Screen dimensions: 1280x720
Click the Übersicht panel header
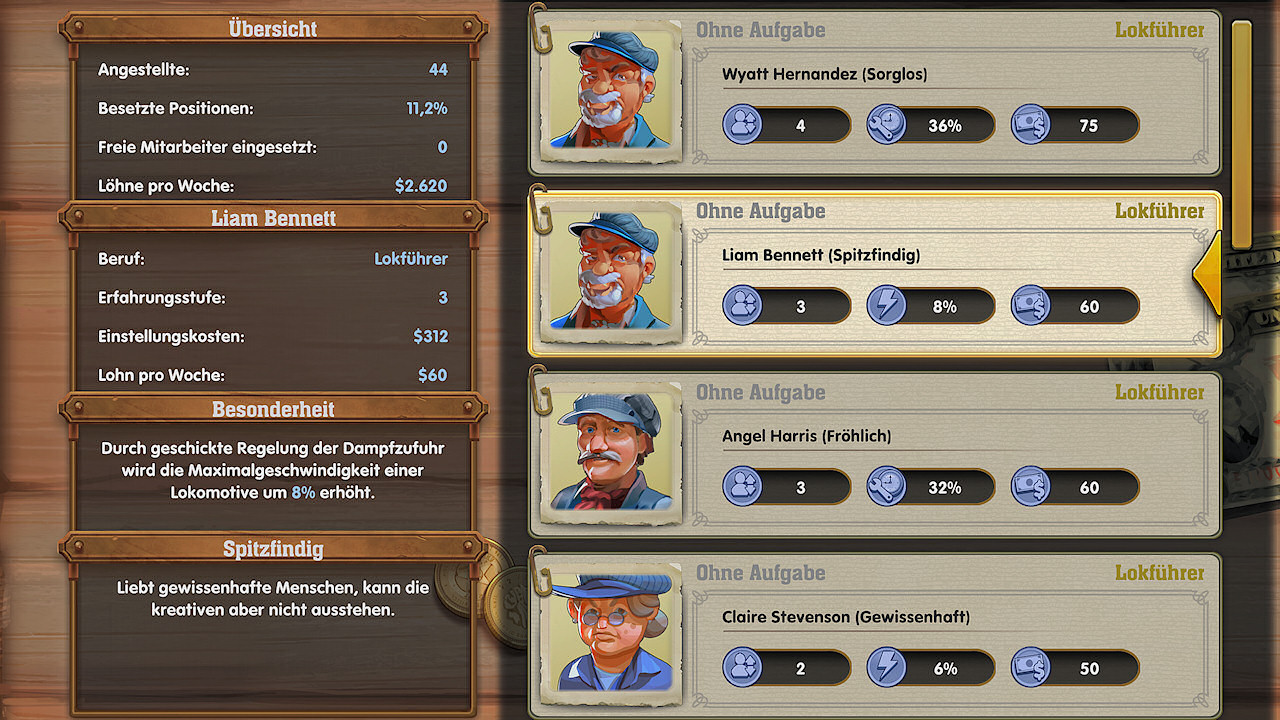point(273,28)
